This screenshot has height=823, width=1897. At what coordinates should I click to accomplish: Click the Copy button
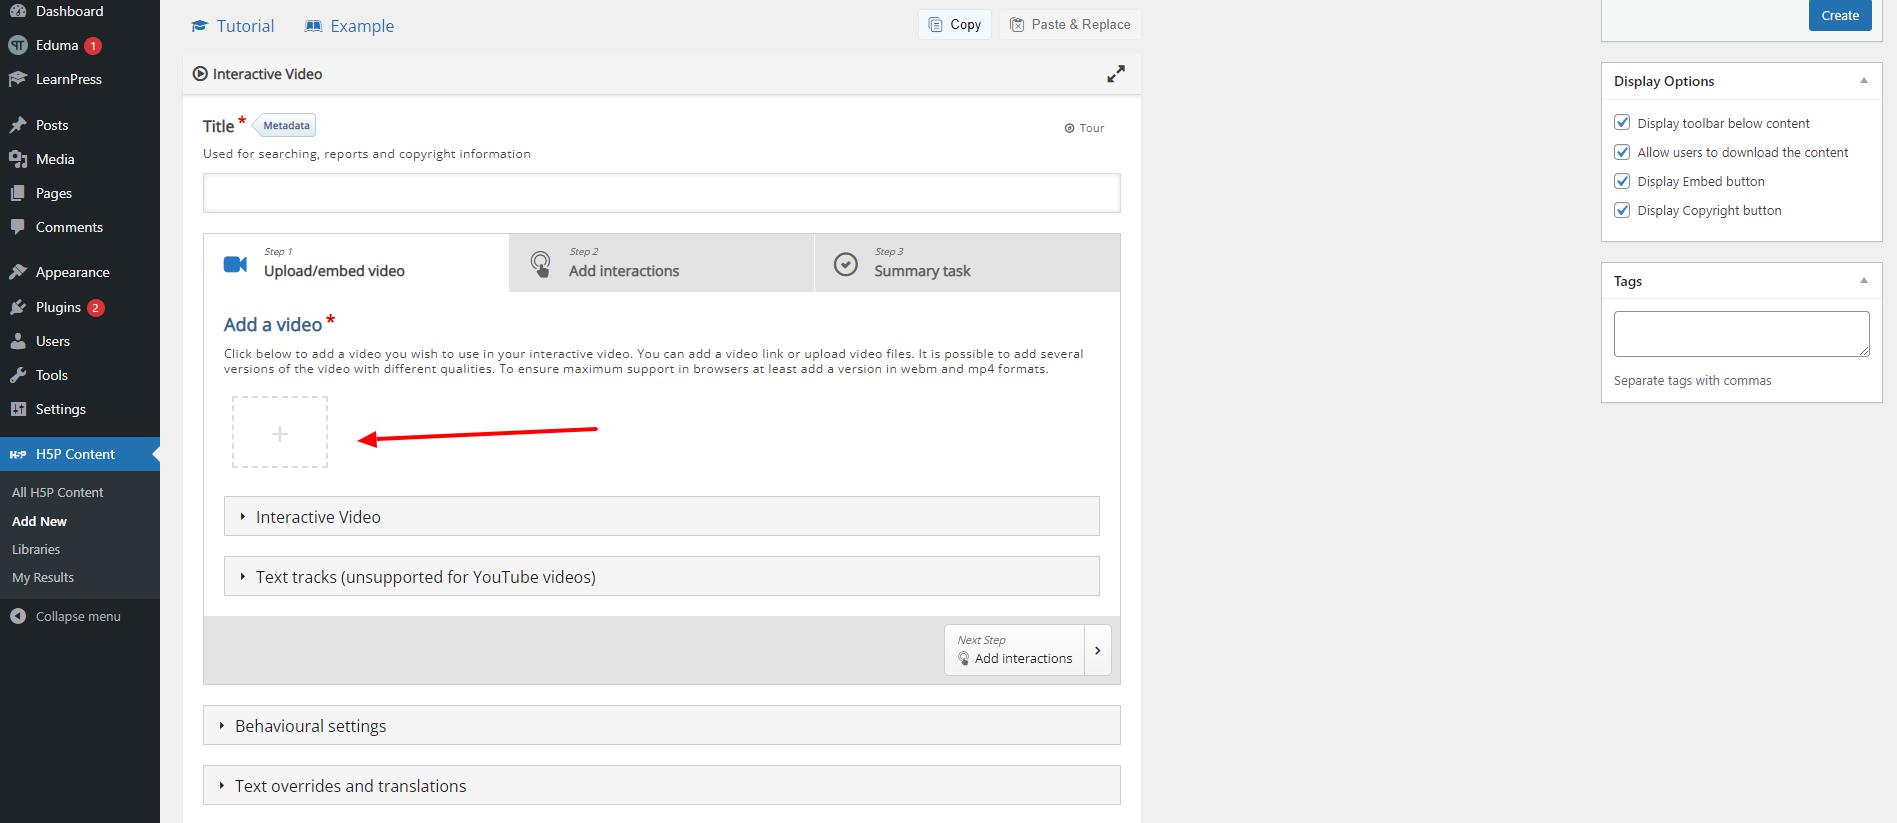[x=955, y=25]
